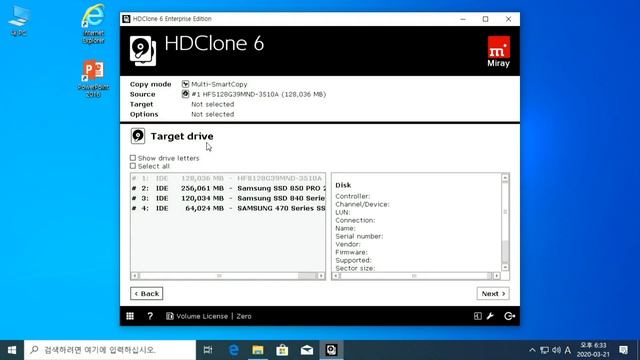Viewport: 640px width, 360px height.
Task: Click the volume speaker tray icon
Action: pos(556,350)
